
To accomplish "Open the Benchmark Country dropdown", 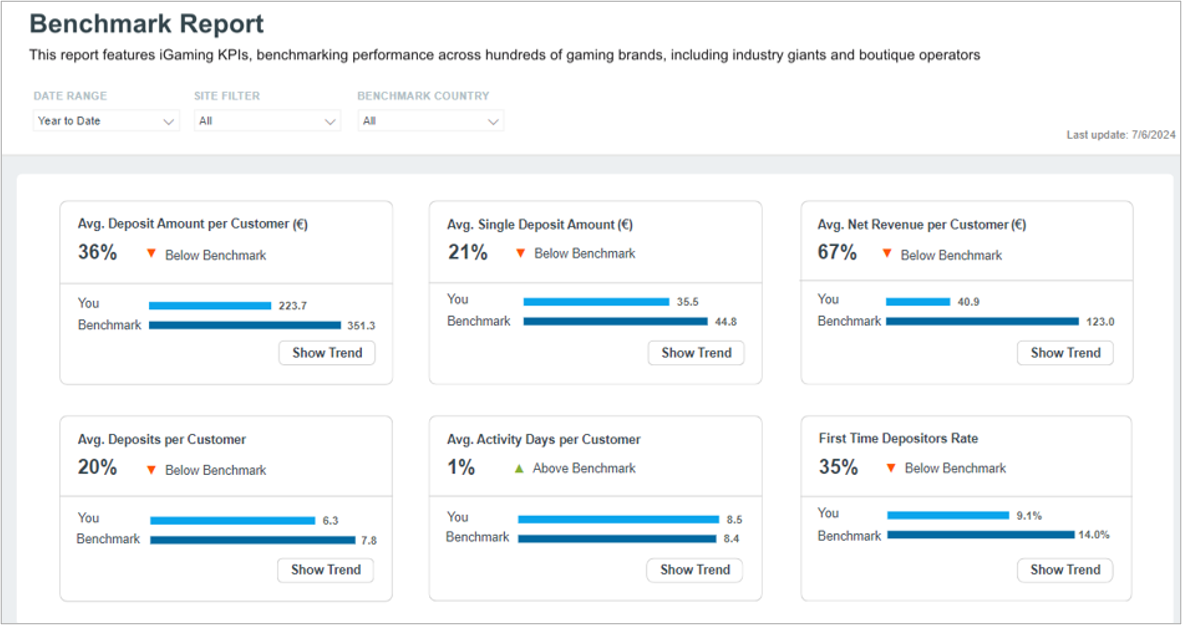I will pos(430,121).
